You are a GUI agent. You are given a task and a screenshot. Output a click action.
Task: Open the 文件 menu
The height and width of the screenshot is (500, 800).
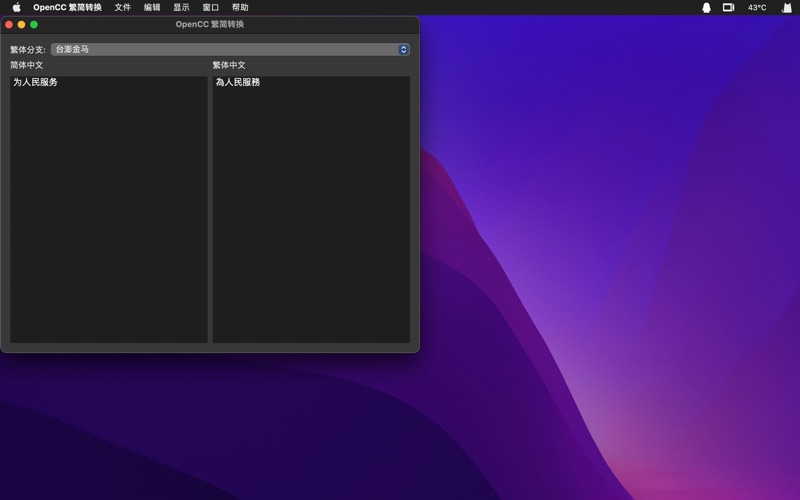(x=122, y=7)
